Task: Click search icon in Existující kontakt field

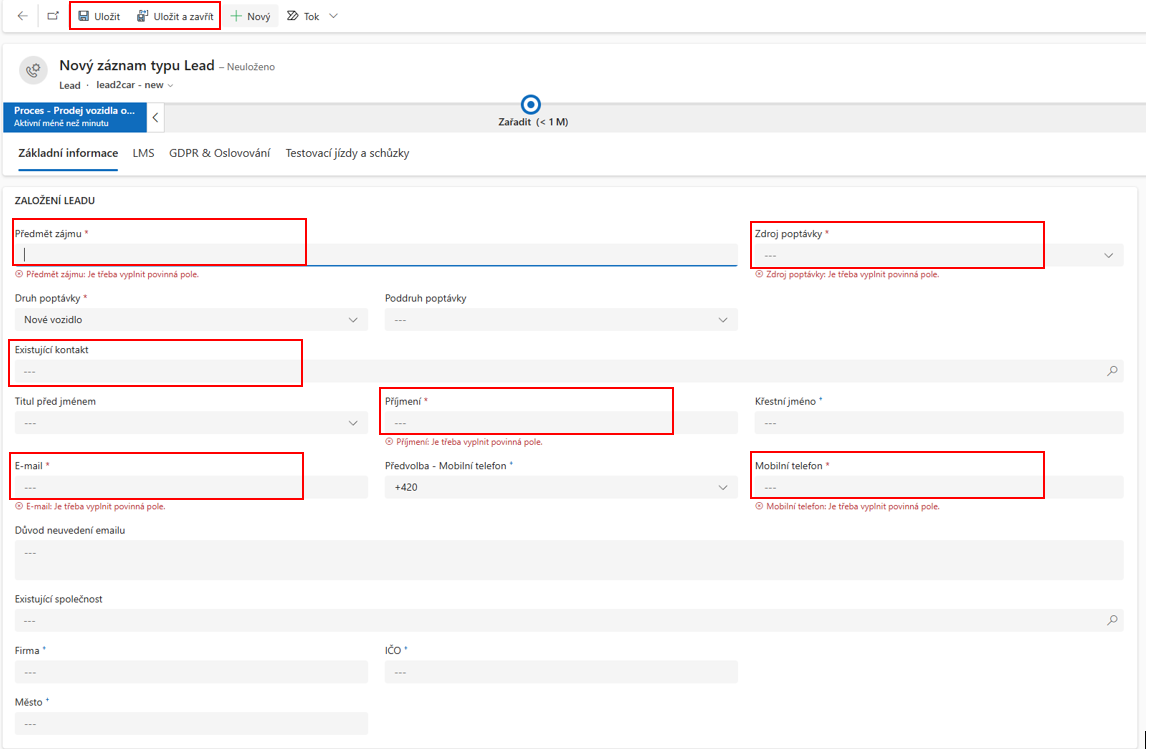Action: coord(1112,371)
